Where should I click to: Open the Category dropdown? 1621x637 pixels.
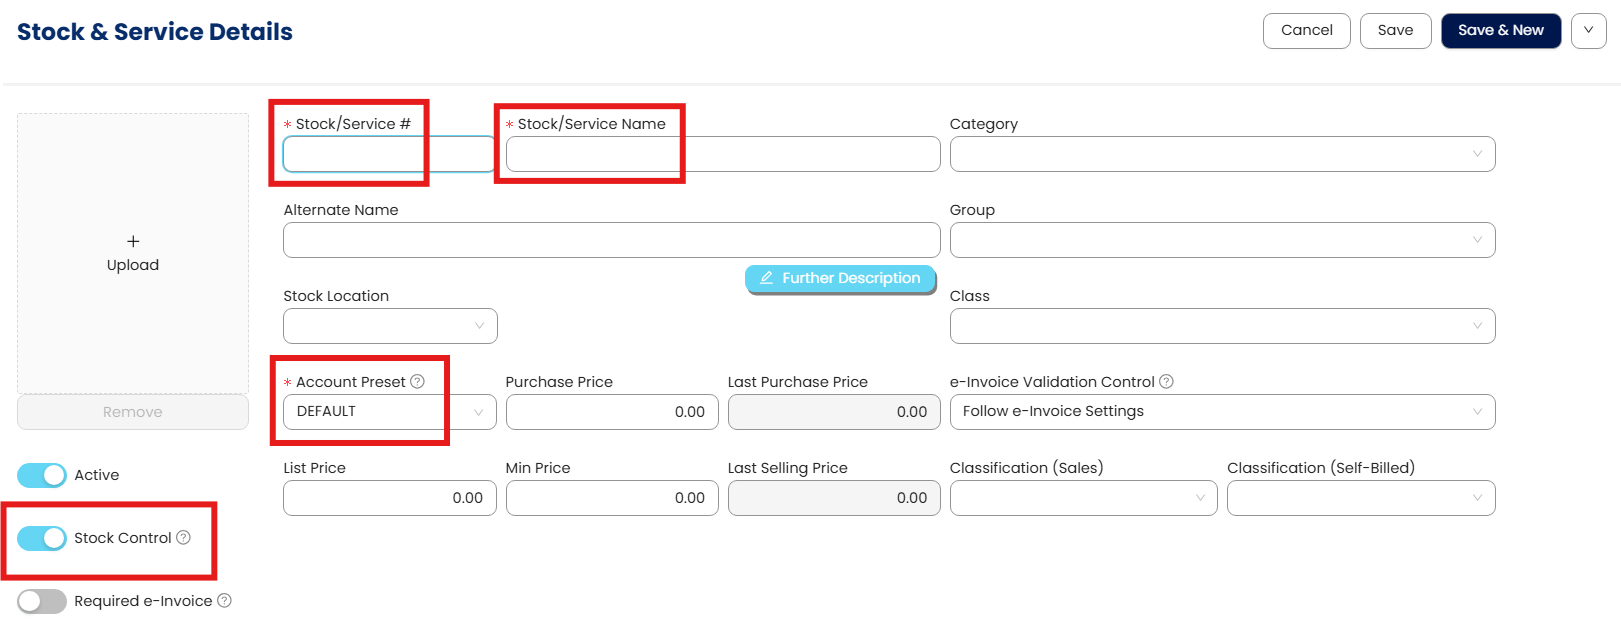1222,154
